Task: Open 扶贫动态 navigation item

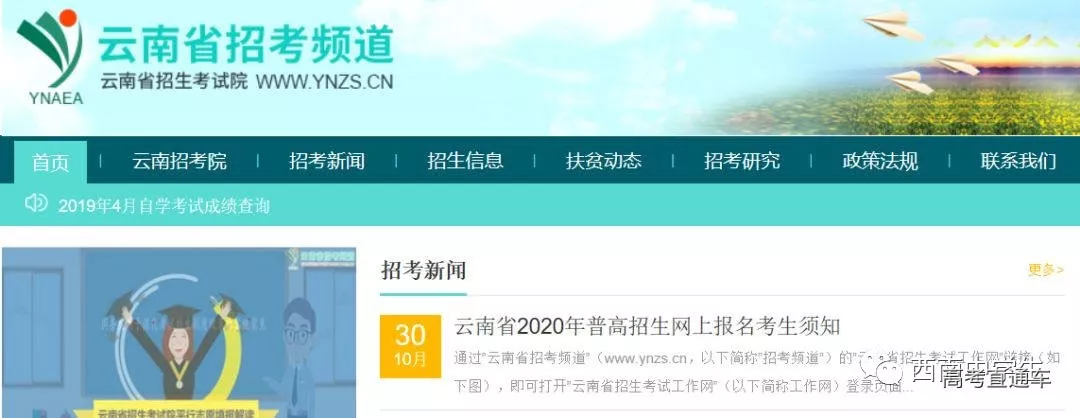Action: [x=603, y=161]
